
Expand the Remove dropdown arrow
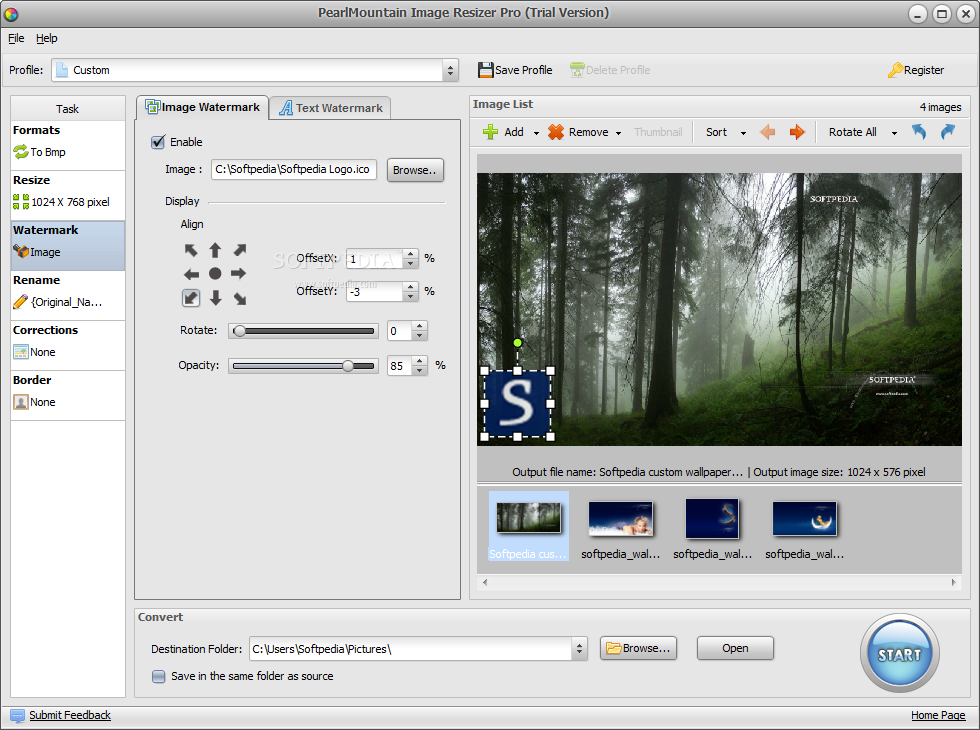pyautogui.click(x=618, y=133)
